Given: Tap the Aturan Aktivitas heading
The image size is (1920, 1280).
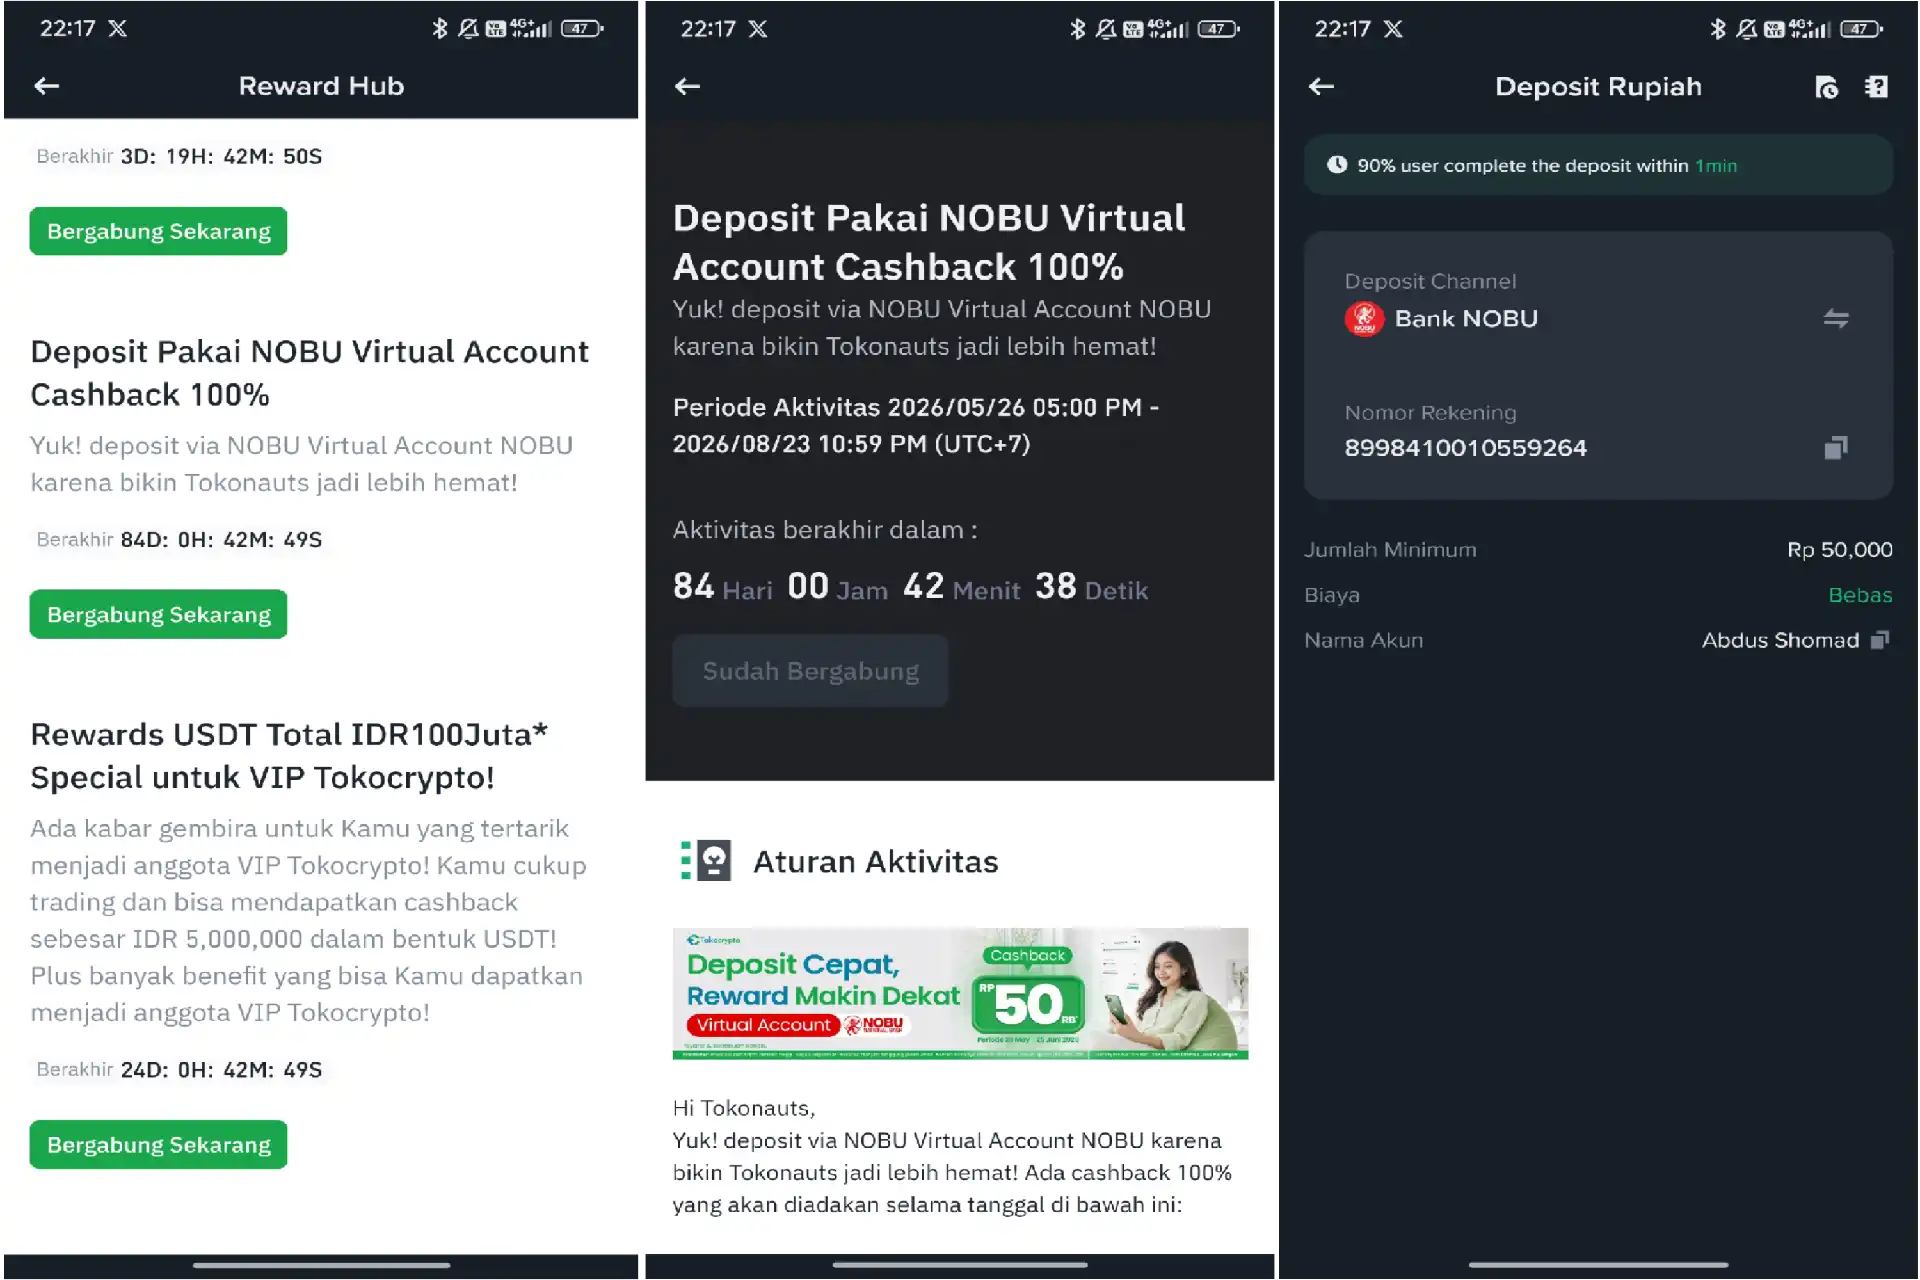Looking at the screenshot, I should 875,862.
